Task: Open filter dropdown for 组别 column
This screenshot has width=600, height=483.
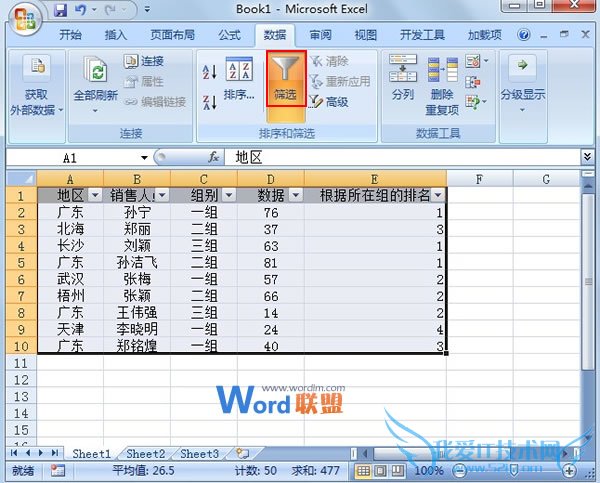Action: point(229,196)
